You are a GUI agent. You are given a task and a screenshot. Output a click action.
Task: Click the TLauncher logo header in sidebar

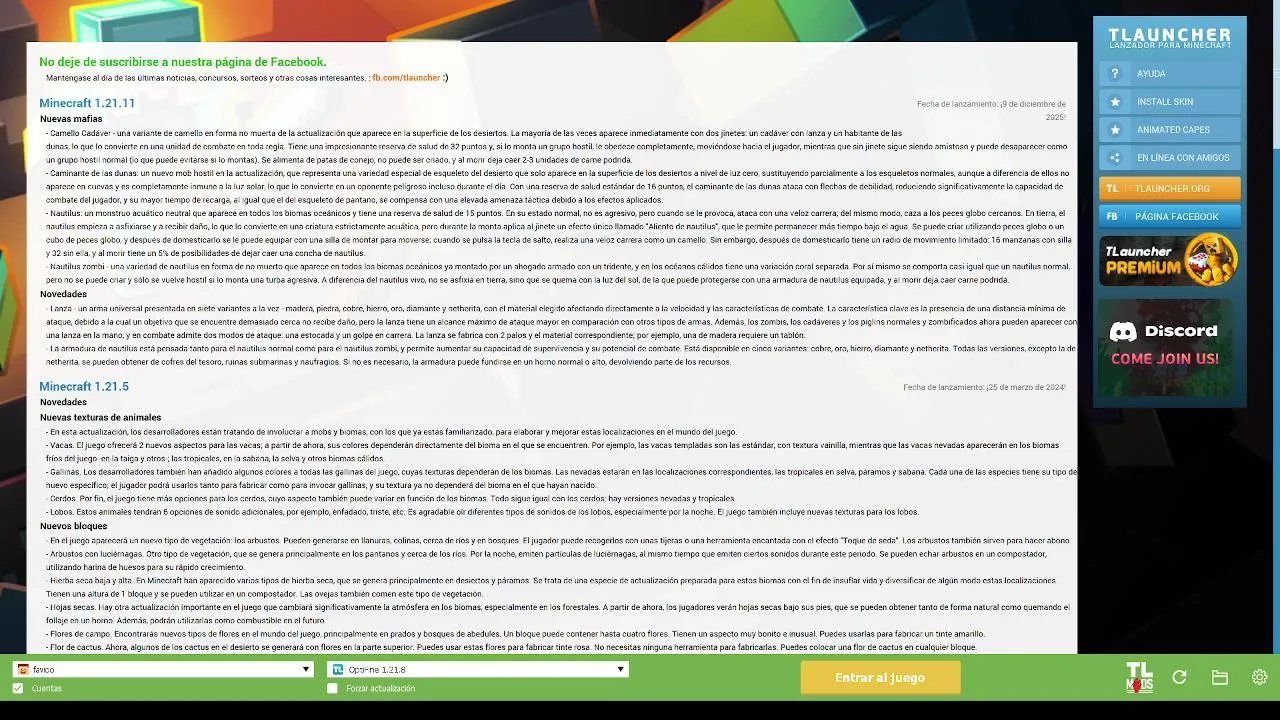[x=1169, y=38]
